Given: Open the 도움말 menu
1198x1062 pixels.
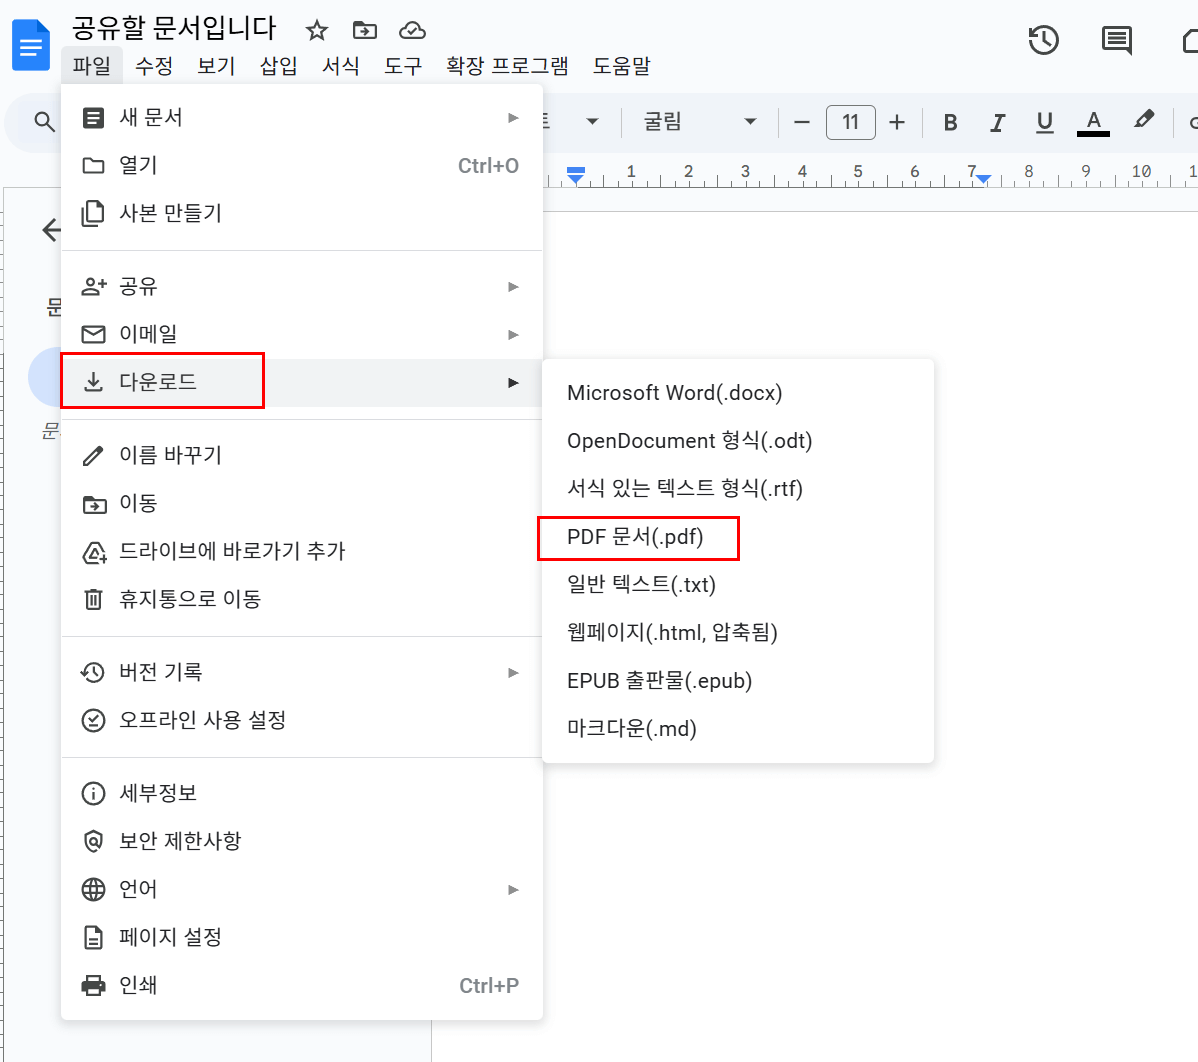Looking at the screenshot, I should point(621,66).
